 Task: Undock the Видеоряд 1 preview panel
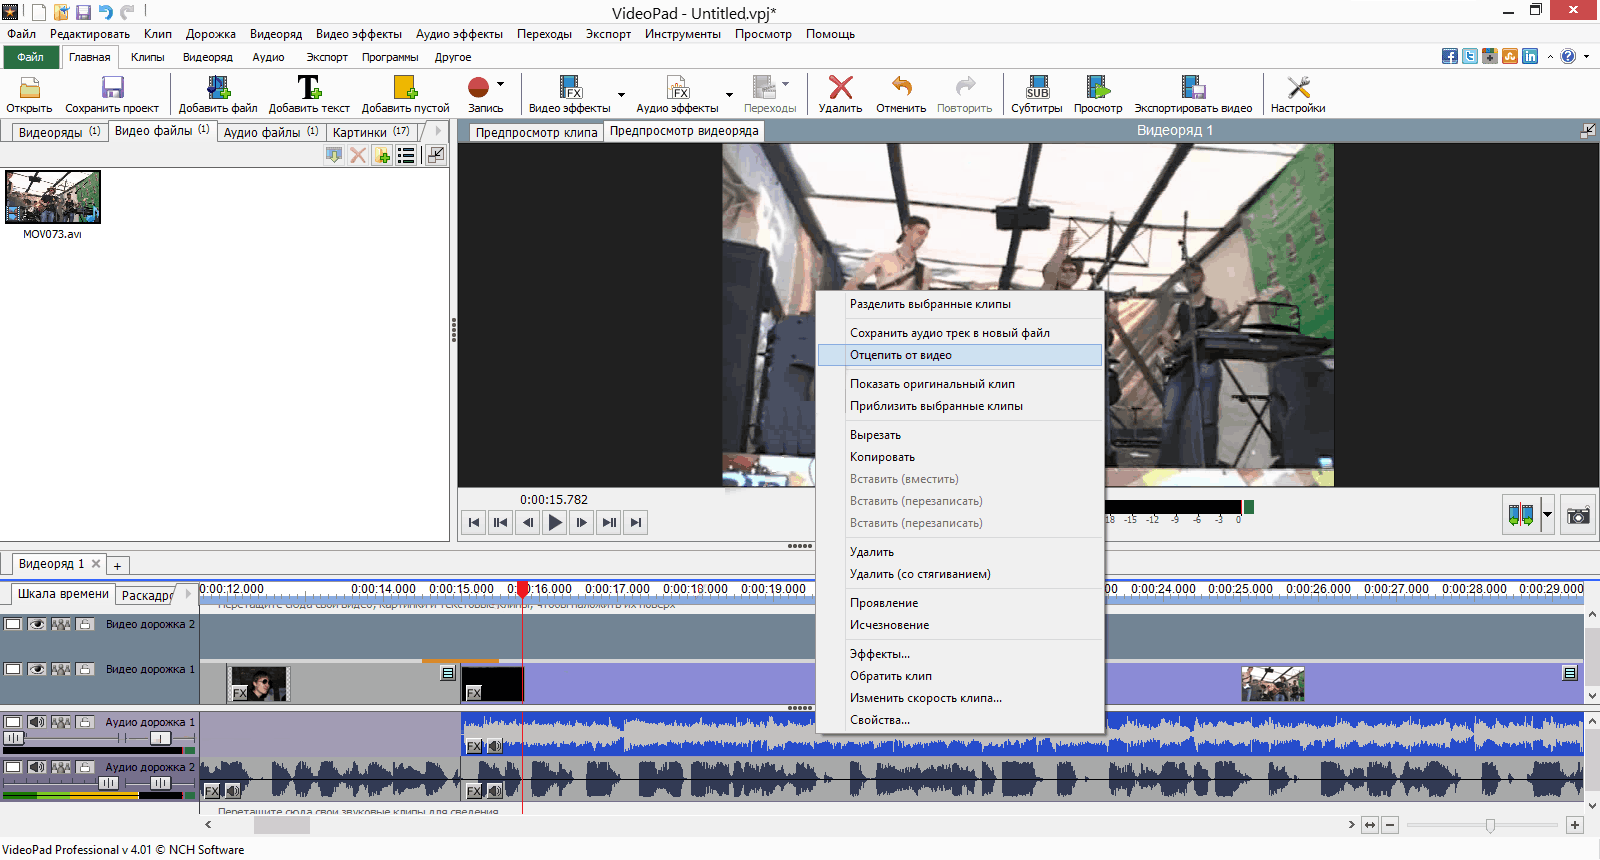tap(1587, 131)
